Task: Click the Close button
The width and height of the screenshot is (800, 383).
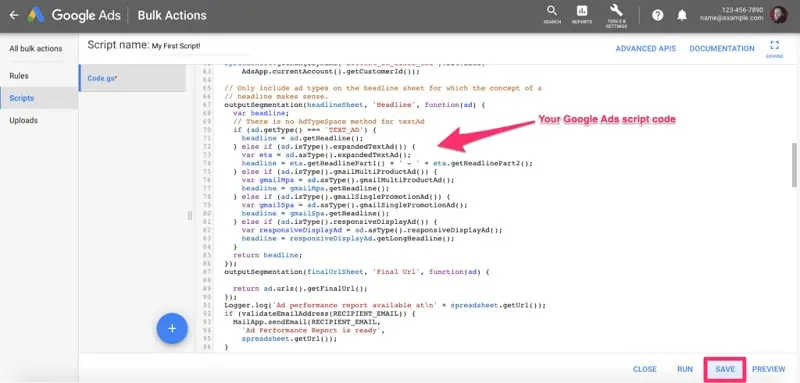Action: pos(644,369)
